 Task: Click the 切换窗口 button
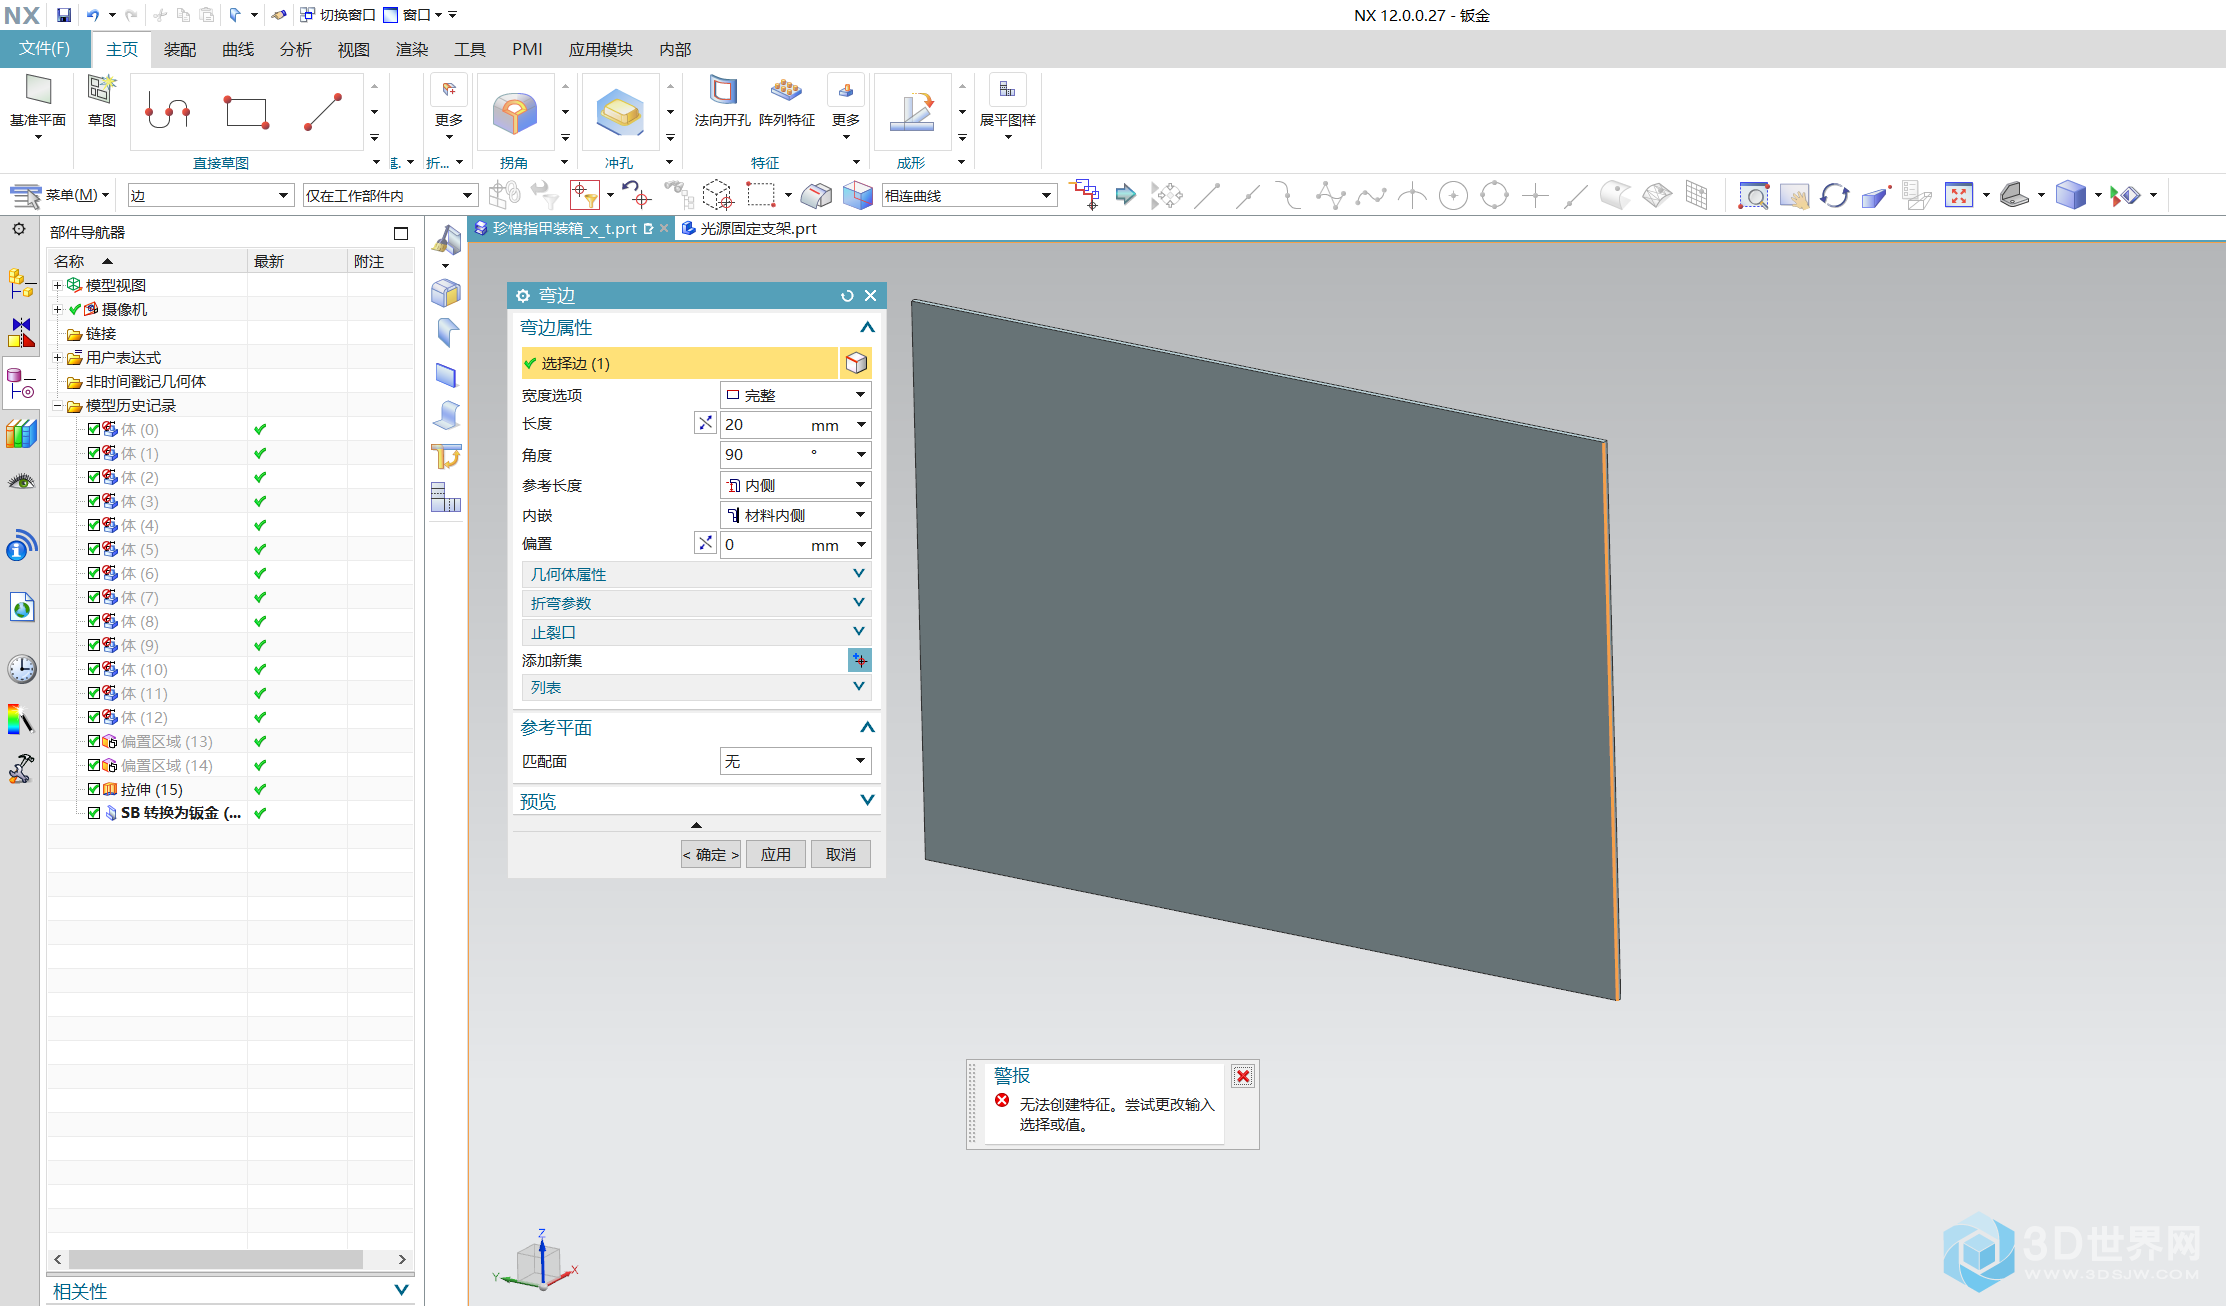[x=338, y=15]
